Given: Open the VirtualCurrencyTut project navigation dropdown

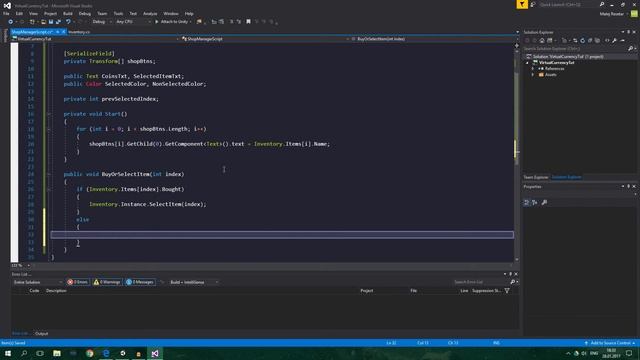Looking at the screenshot, I should (96, 39).
